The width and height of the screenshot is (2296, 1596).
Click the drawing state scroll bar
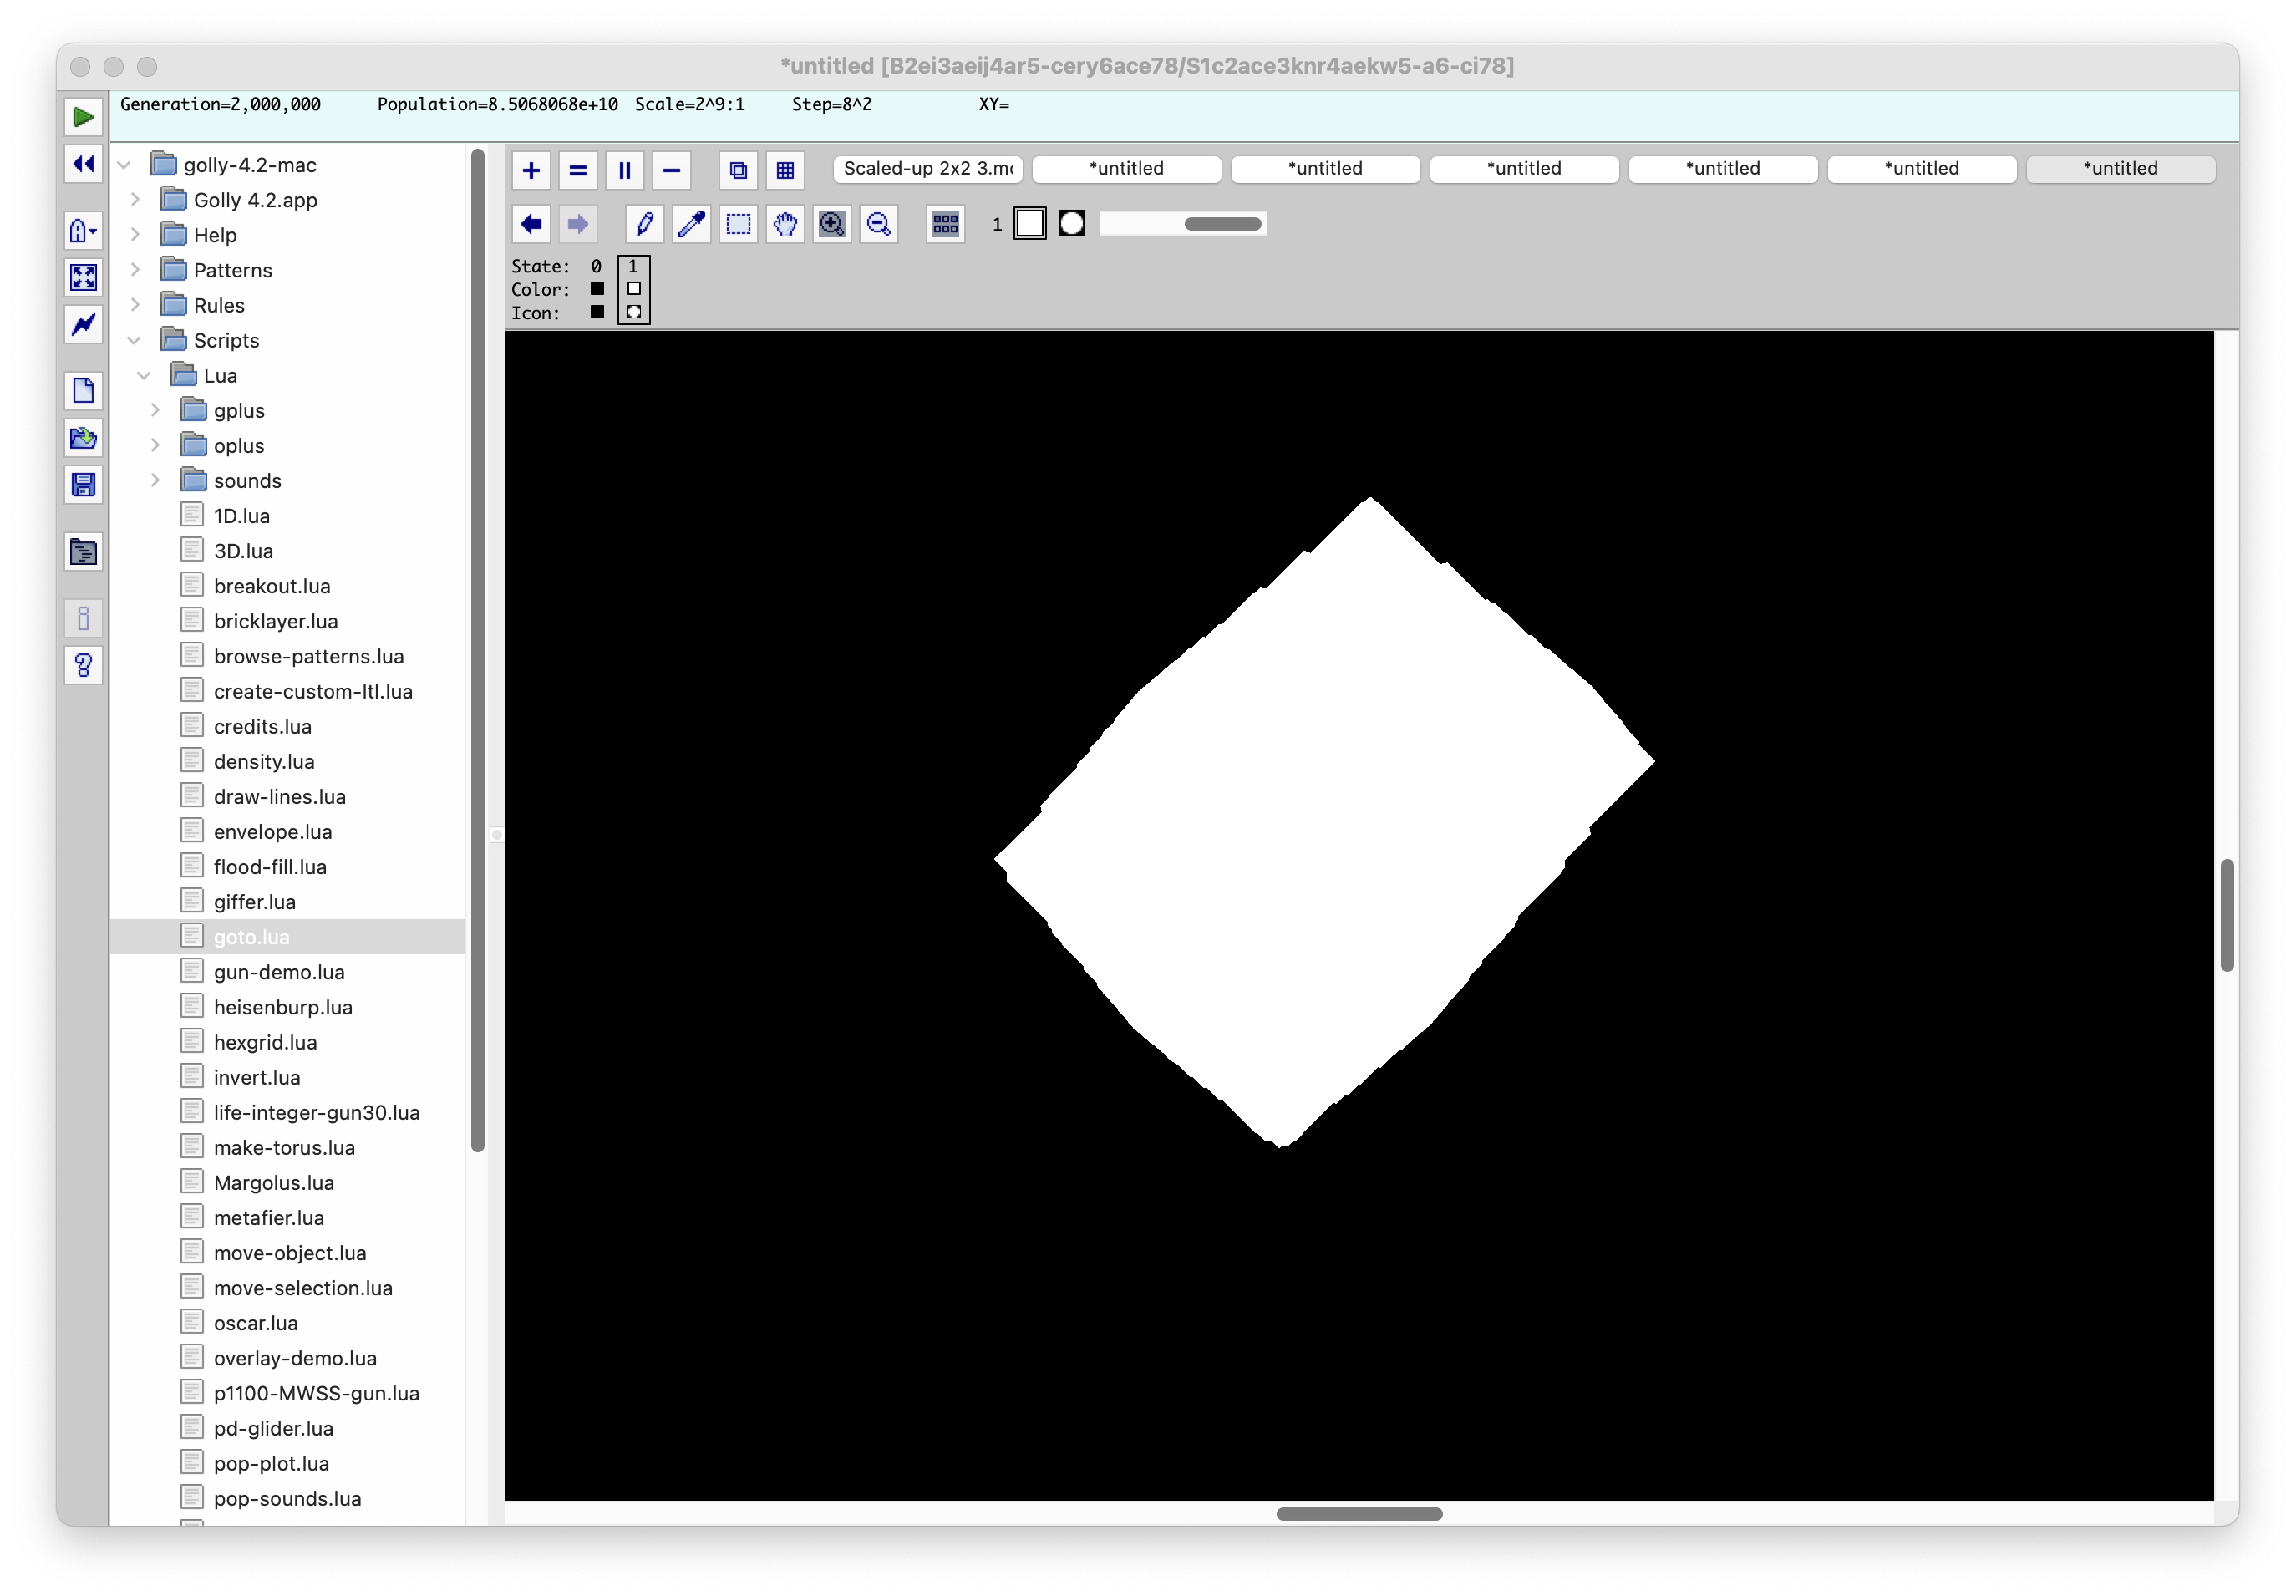(x=1183, y=224)
